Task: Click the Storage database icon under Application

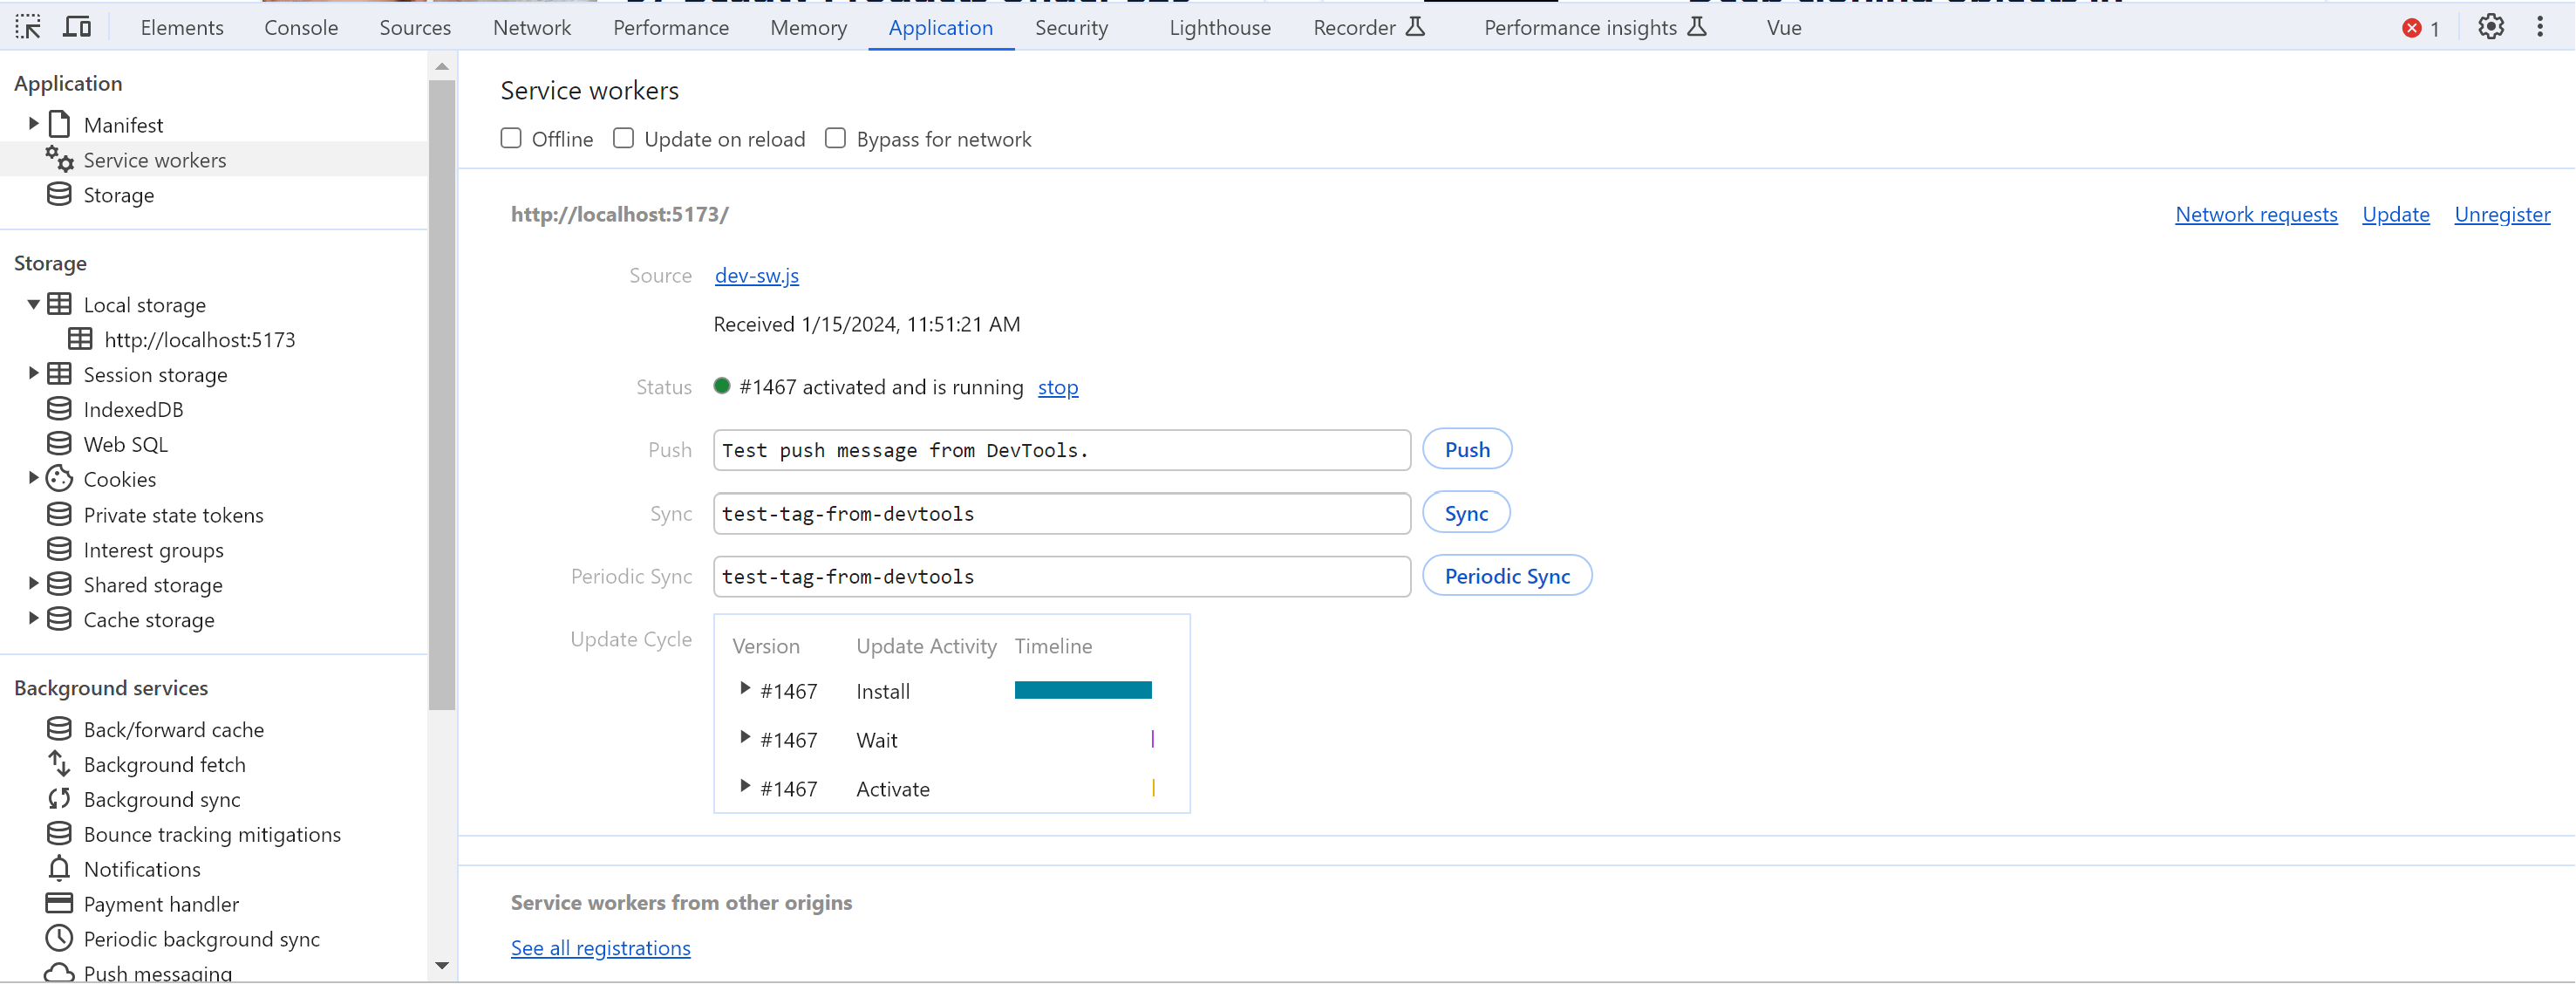Action: click(x=60, y=194)
